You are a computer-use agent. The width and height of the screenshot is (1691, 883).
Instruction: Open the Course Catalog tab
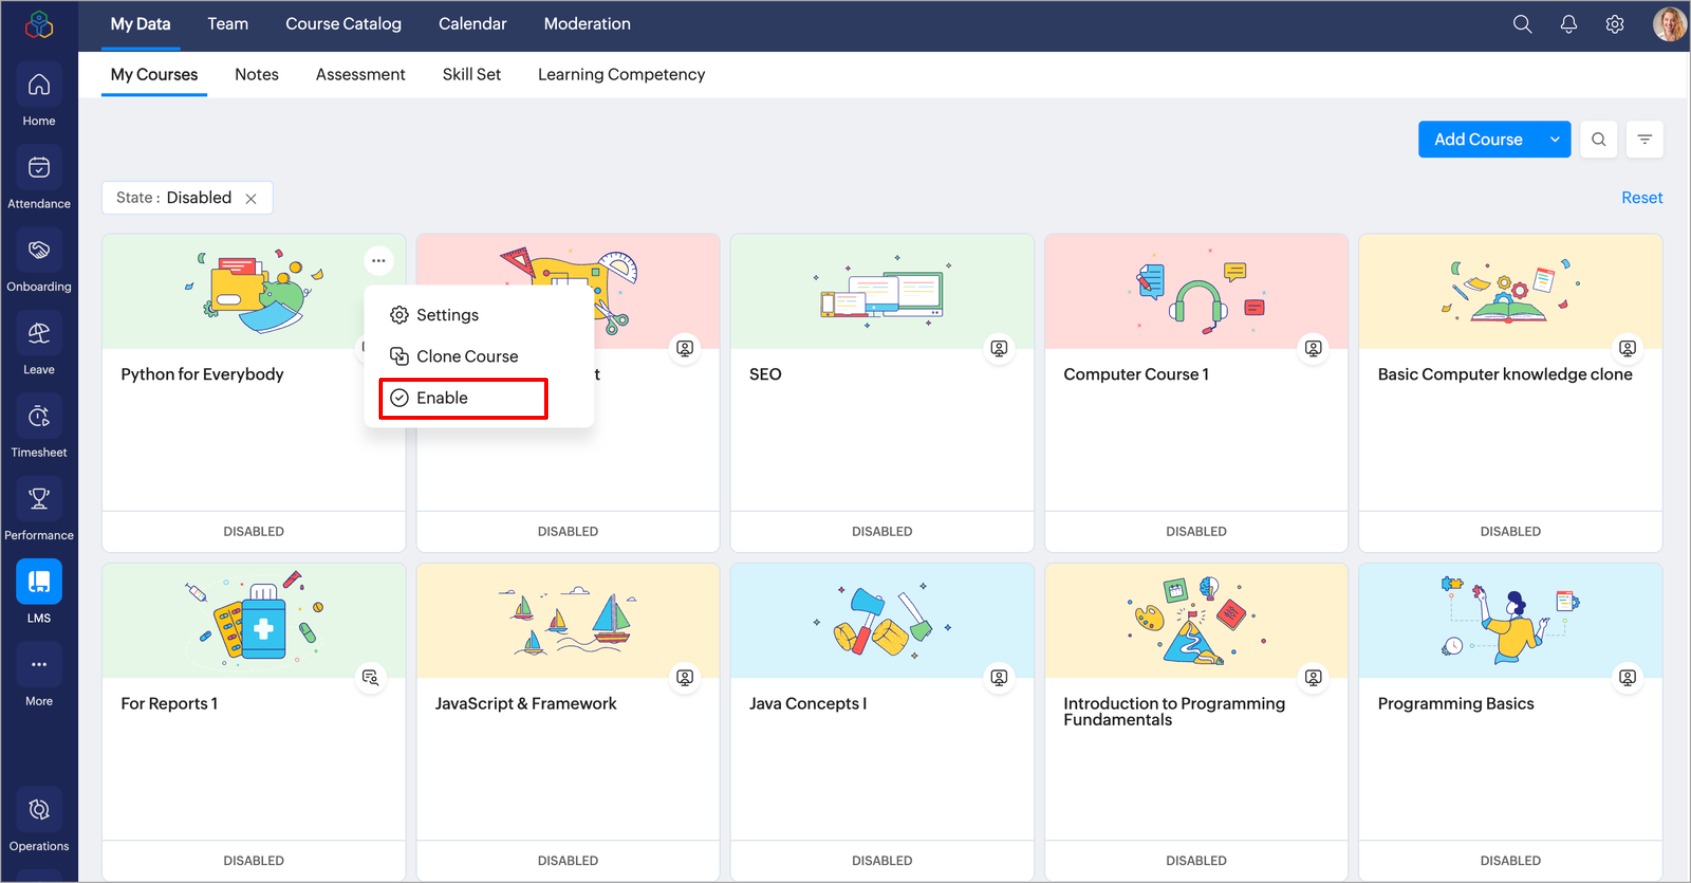coord(343,24)
